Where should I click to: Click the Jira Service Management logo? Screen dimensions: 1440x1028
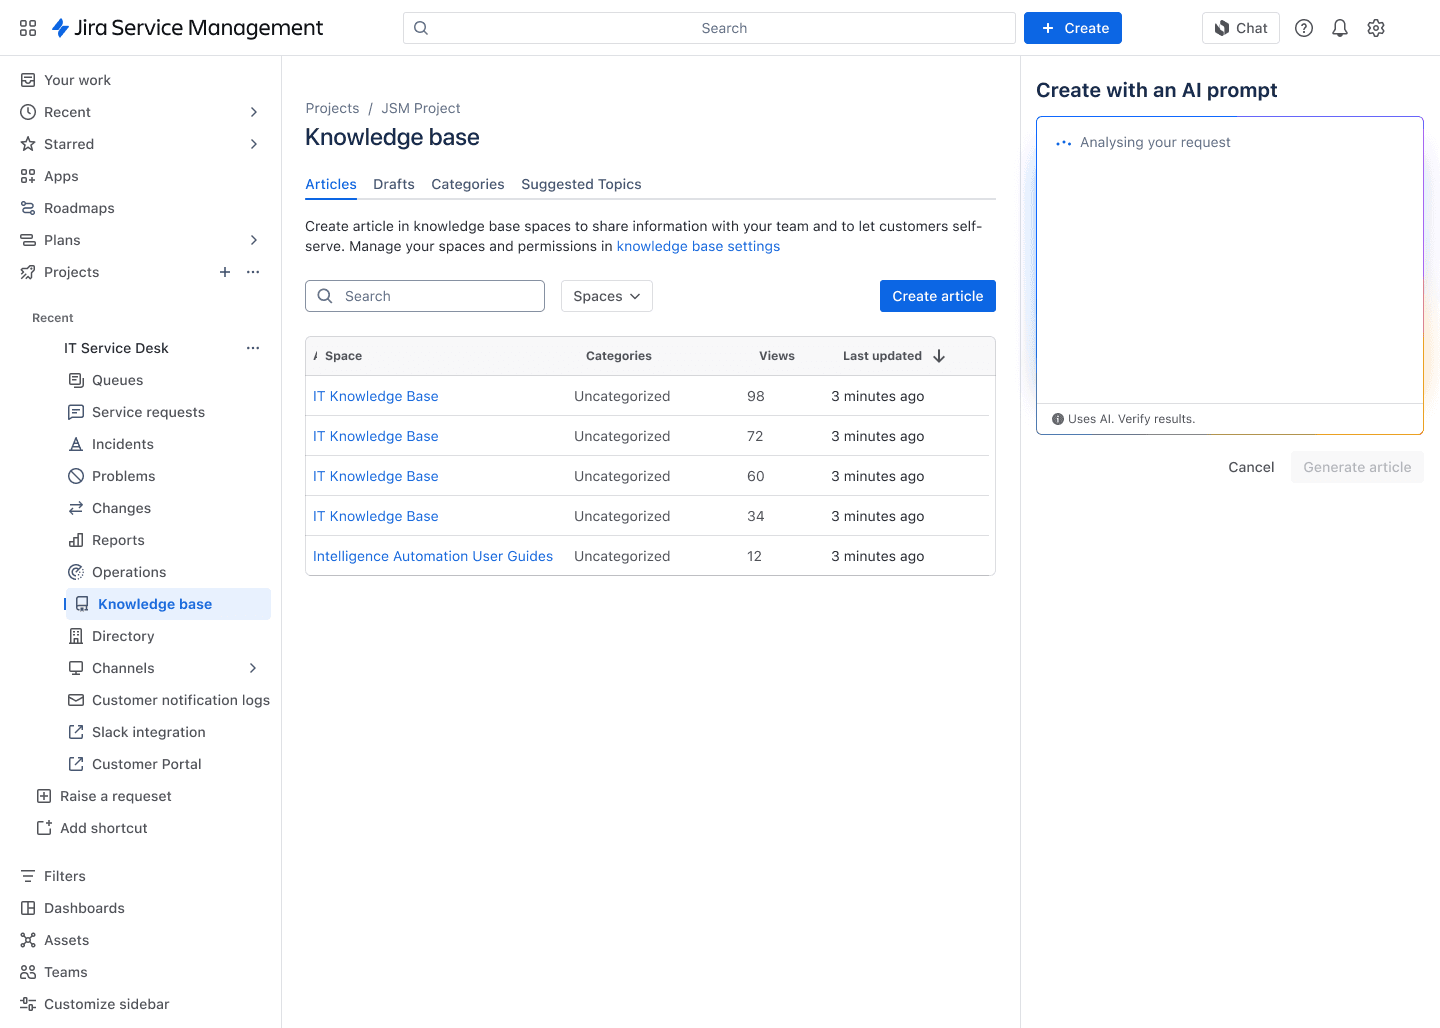pos(187,28)
